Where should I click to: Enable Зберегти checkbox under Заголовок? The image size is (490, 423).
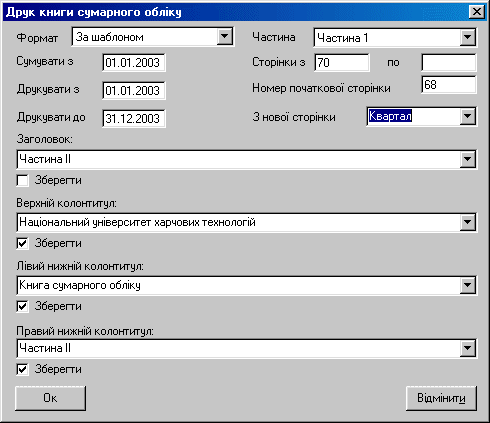pos(22,180)
